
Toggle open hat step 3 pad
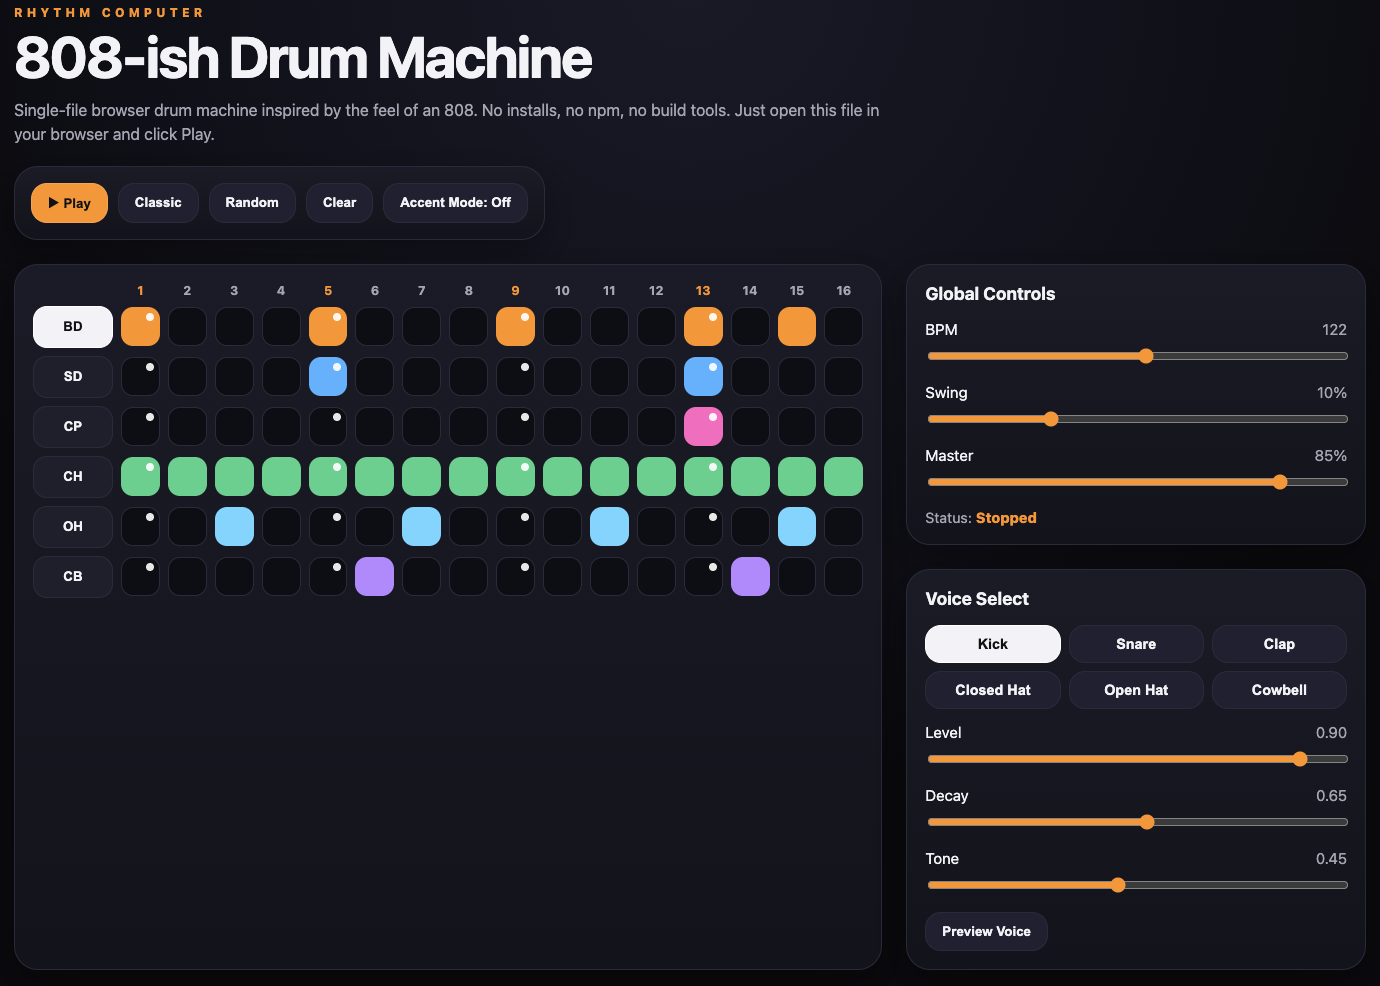tap(234, 527)
